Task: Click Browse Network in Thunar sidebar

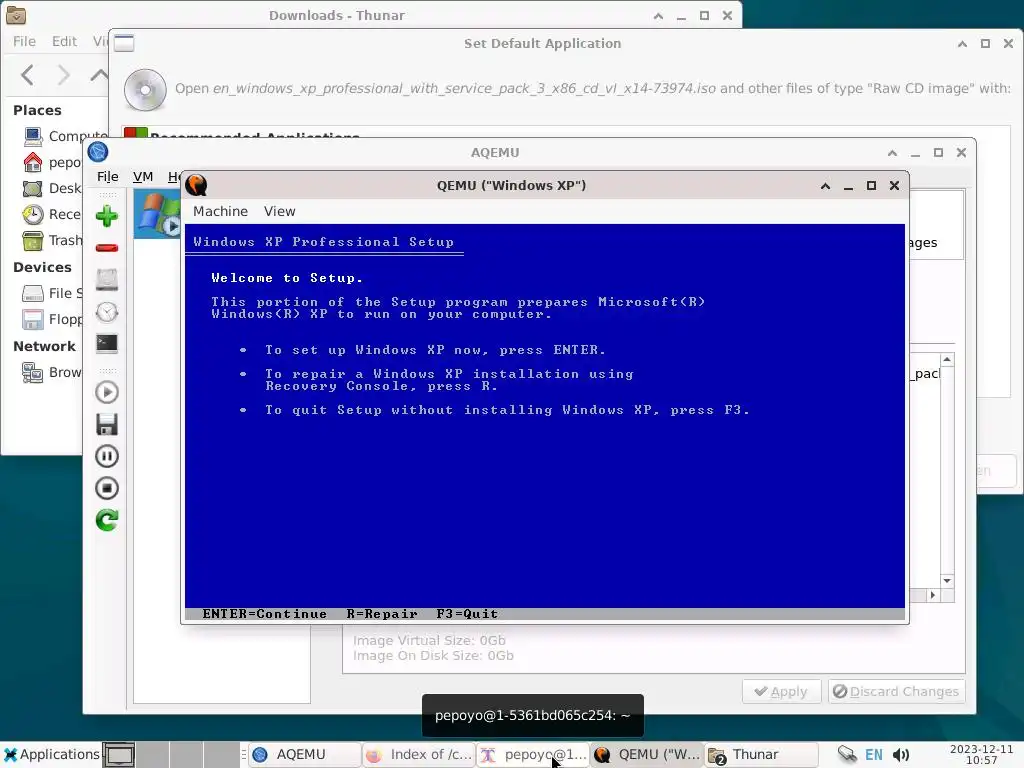Action: 52,372
